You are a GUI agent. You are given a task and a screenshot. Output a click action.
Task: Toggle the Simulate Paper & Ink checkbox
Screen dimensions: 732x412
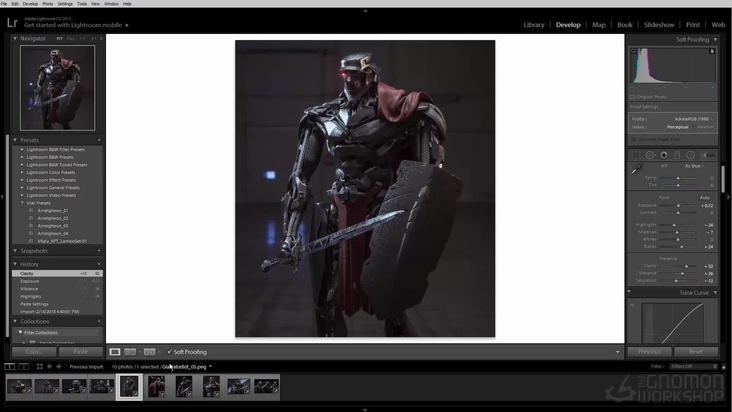point(633,139)
